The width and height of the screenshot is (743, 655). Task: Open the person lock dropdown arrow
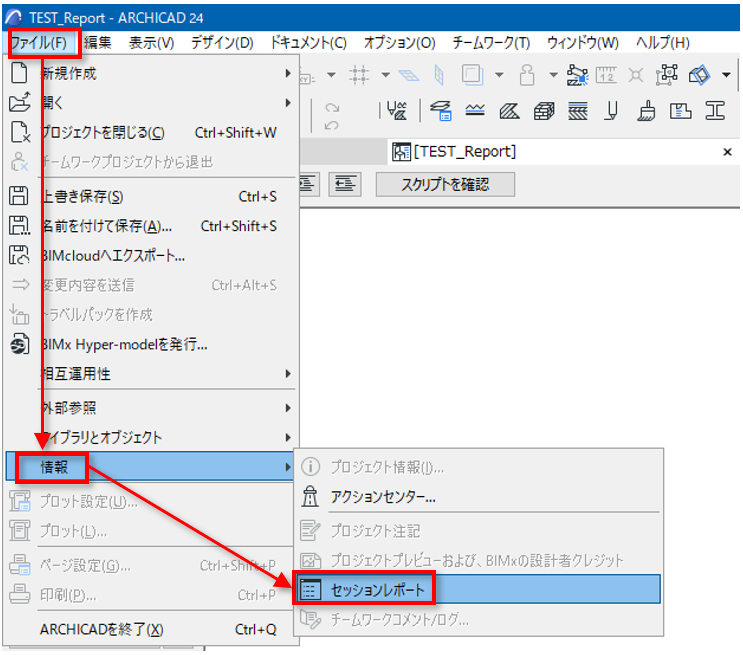553,74
